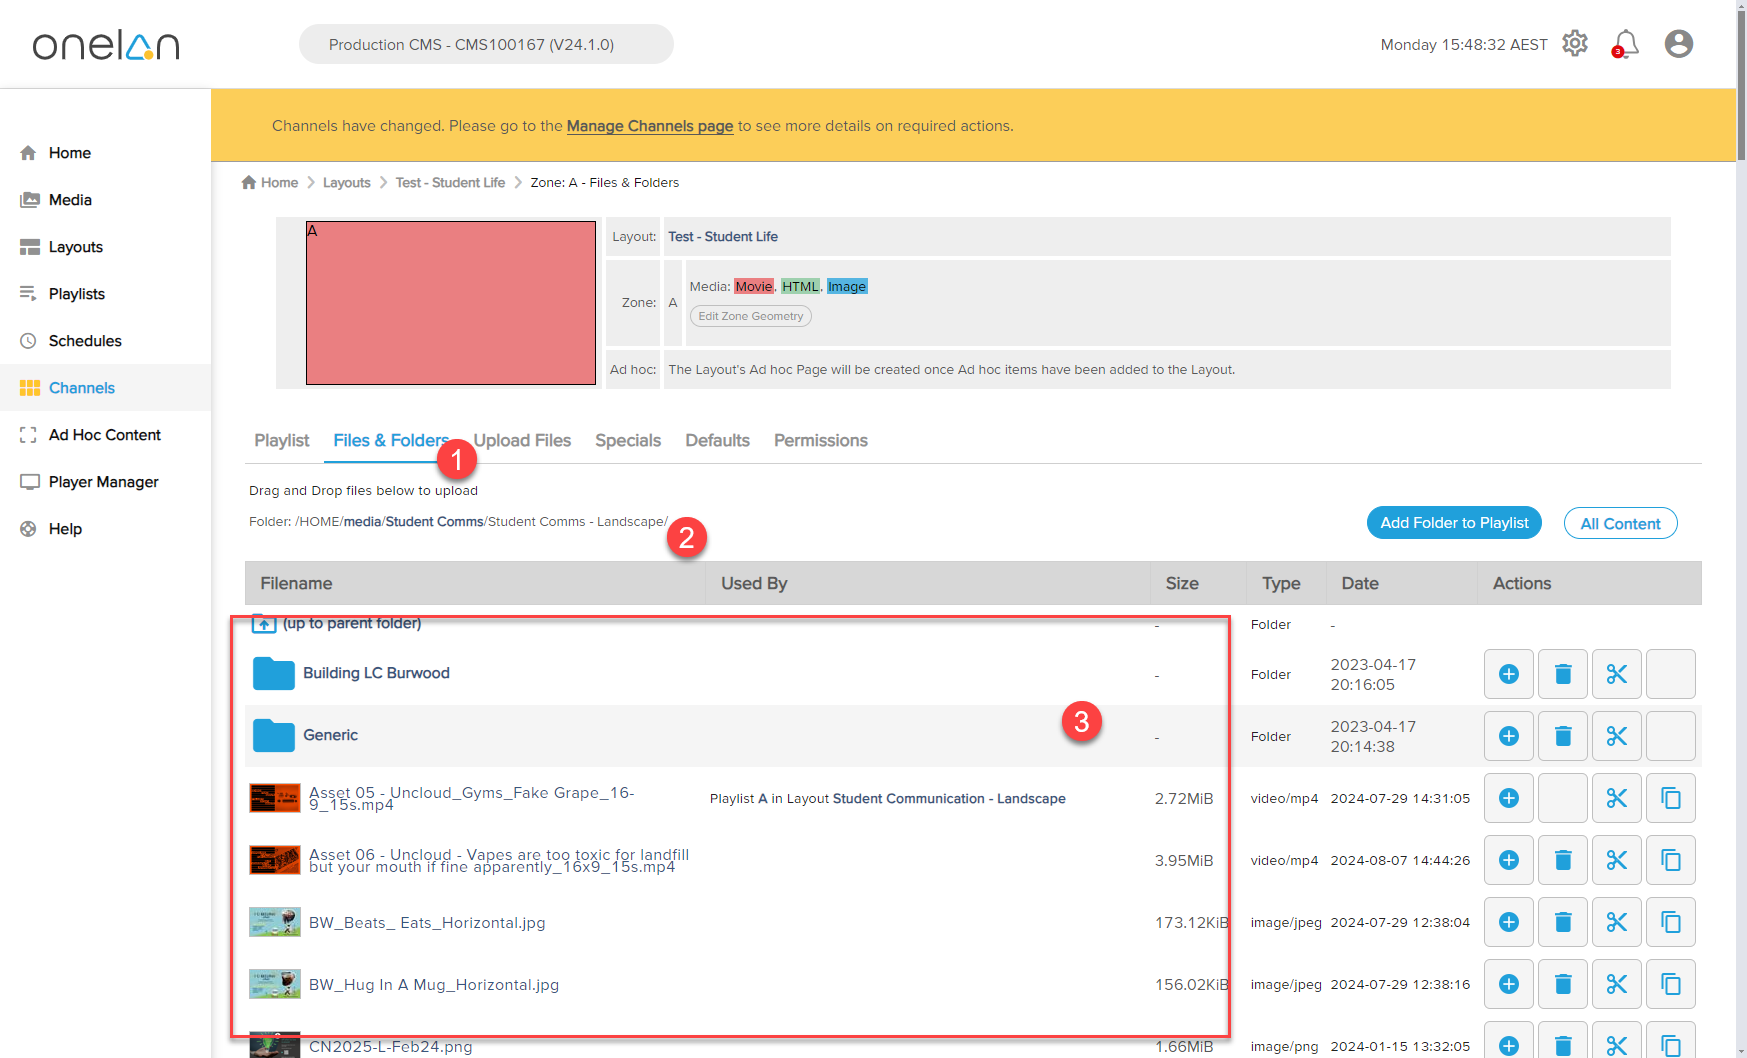Screen dimensions: 1747x1058
Task: Delete the Generic folder with trash icon
Action: pos(1562,736)
